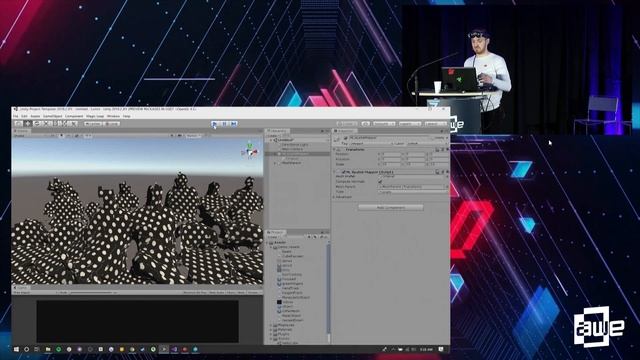This screenshot has width=640, height=360.
Task: Click the Mesh Parent object field
Action: 413,187
